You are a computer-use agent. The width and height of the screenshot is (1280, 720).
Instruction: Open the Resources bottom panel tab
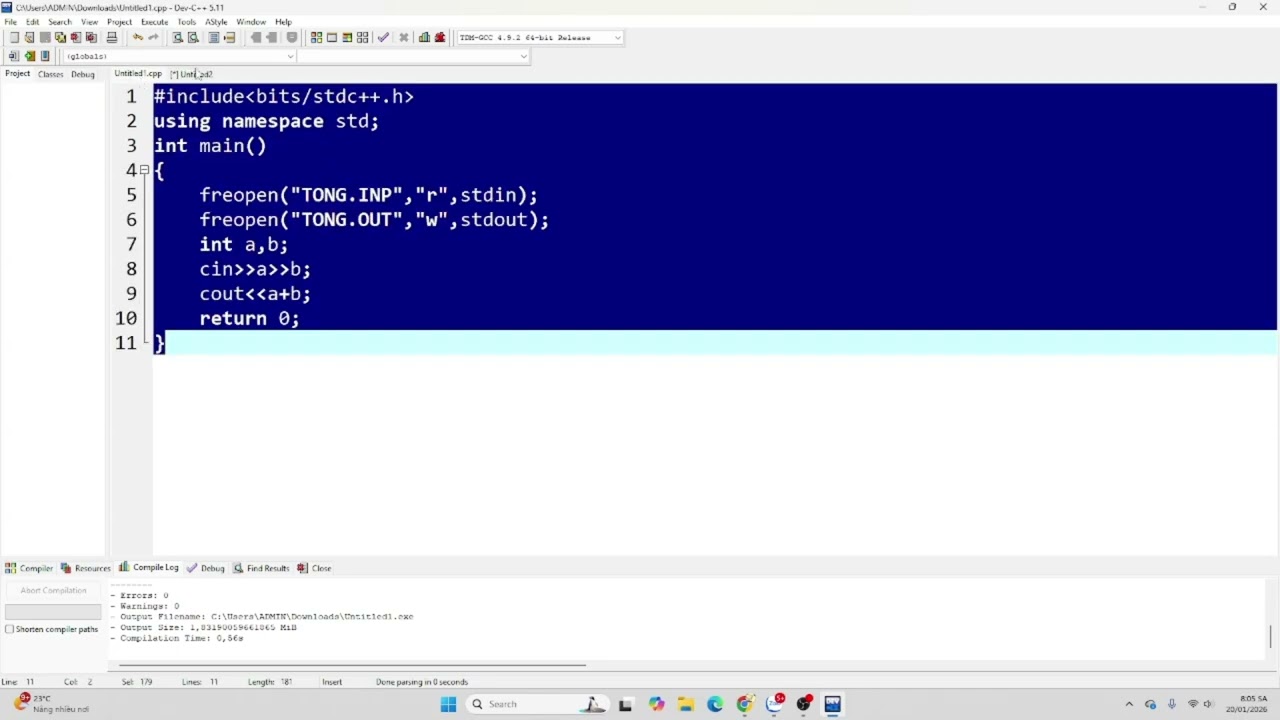pyautogui.click(x=85, y=568)
